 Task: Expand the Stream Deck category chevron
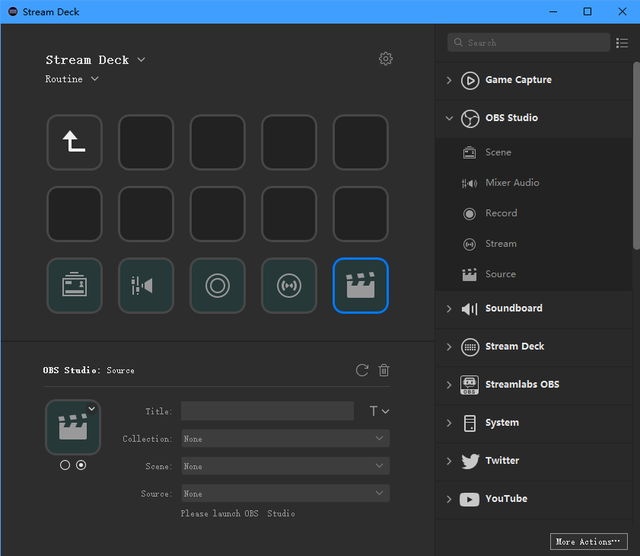tap(449, 347)
